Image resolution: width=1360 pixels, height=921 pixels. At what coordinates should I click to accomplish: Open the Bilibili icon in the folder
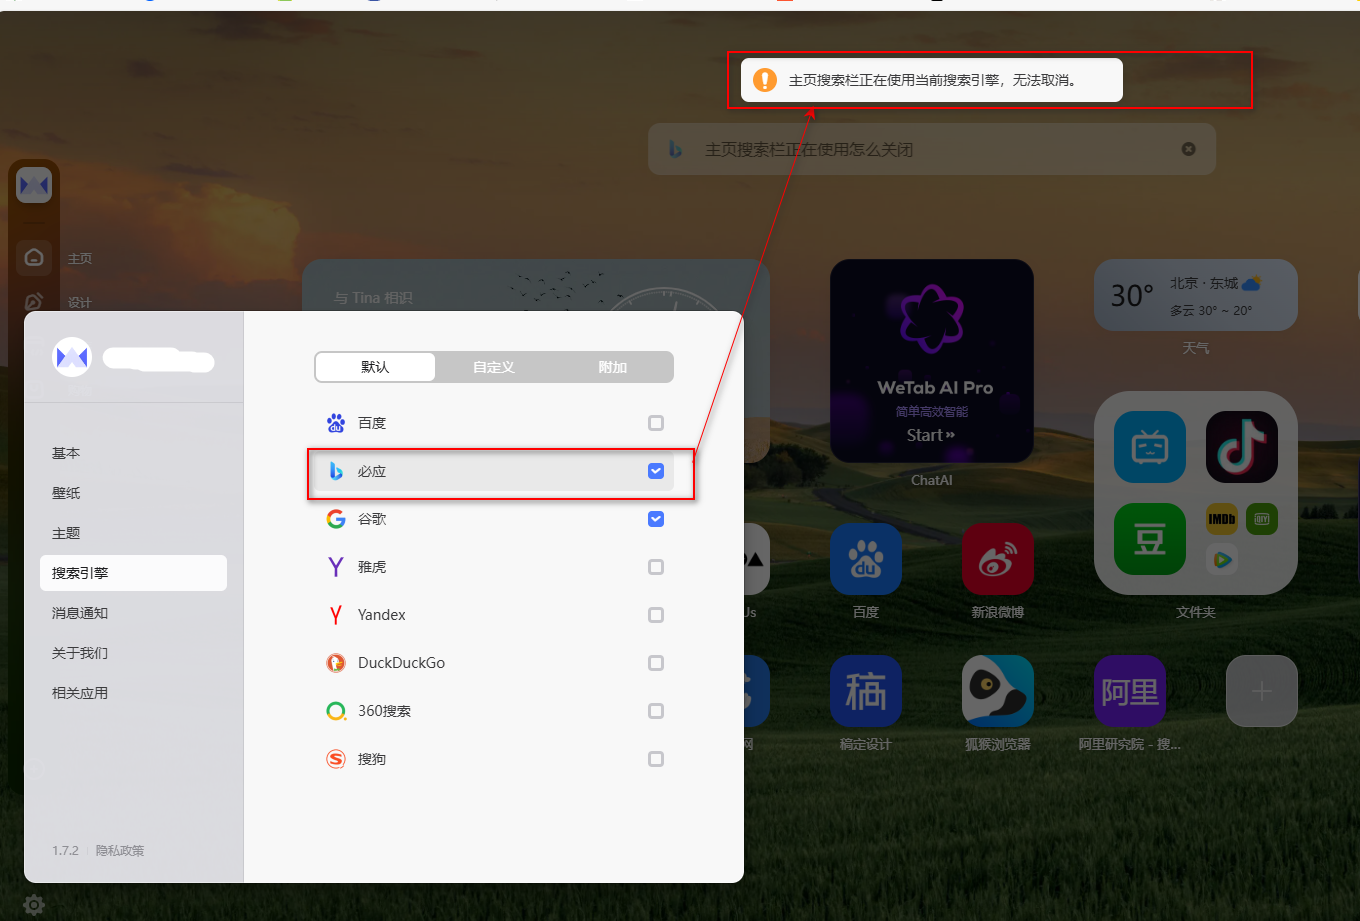(x=1150, y=447)
